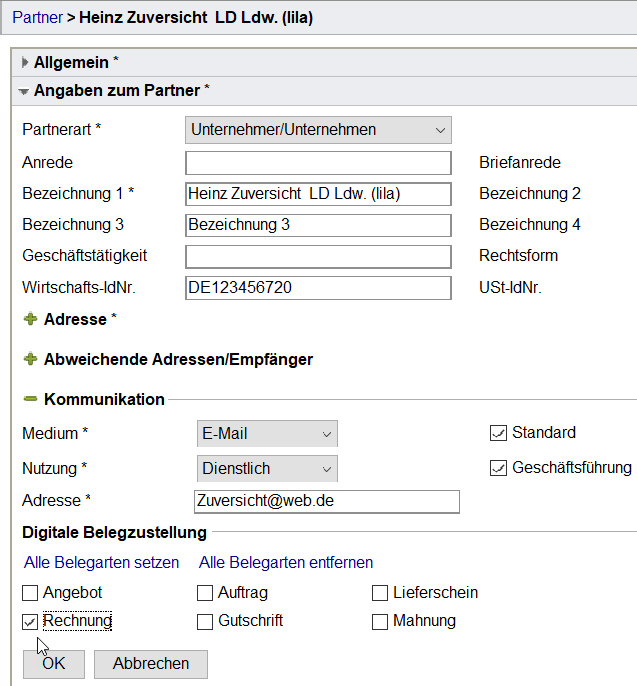Open the Partnerart dropdown
Viewport: 637px width, 686px height.
tap(318, 130)
